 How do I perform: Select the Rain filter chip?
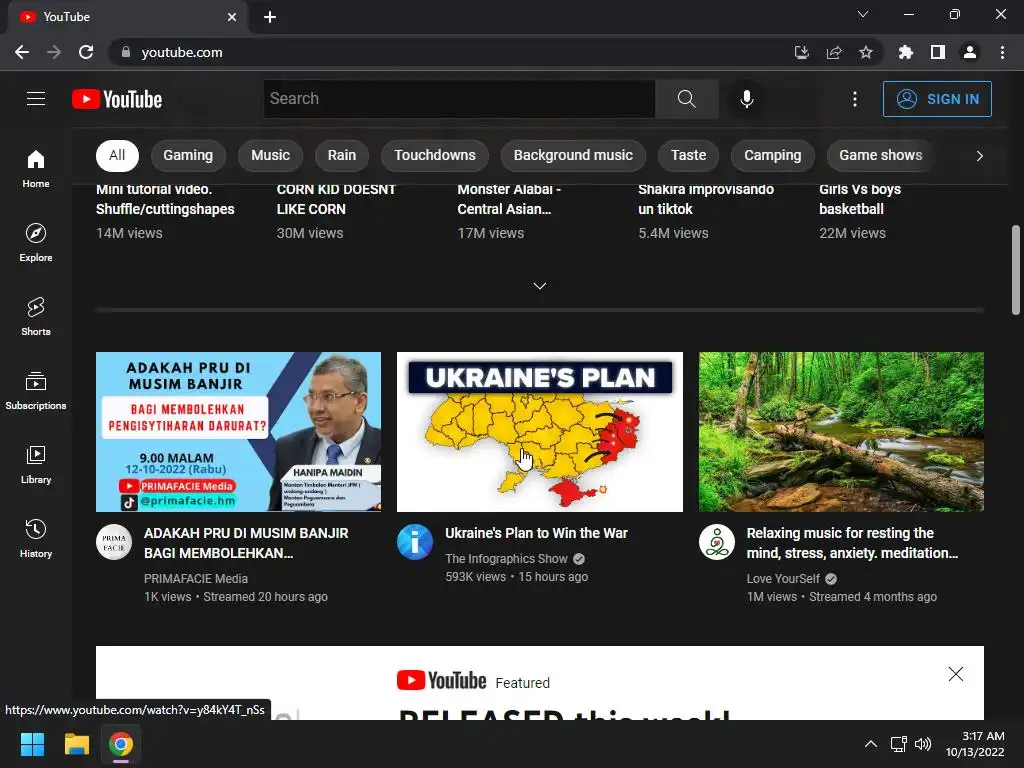tap(342, 155)
